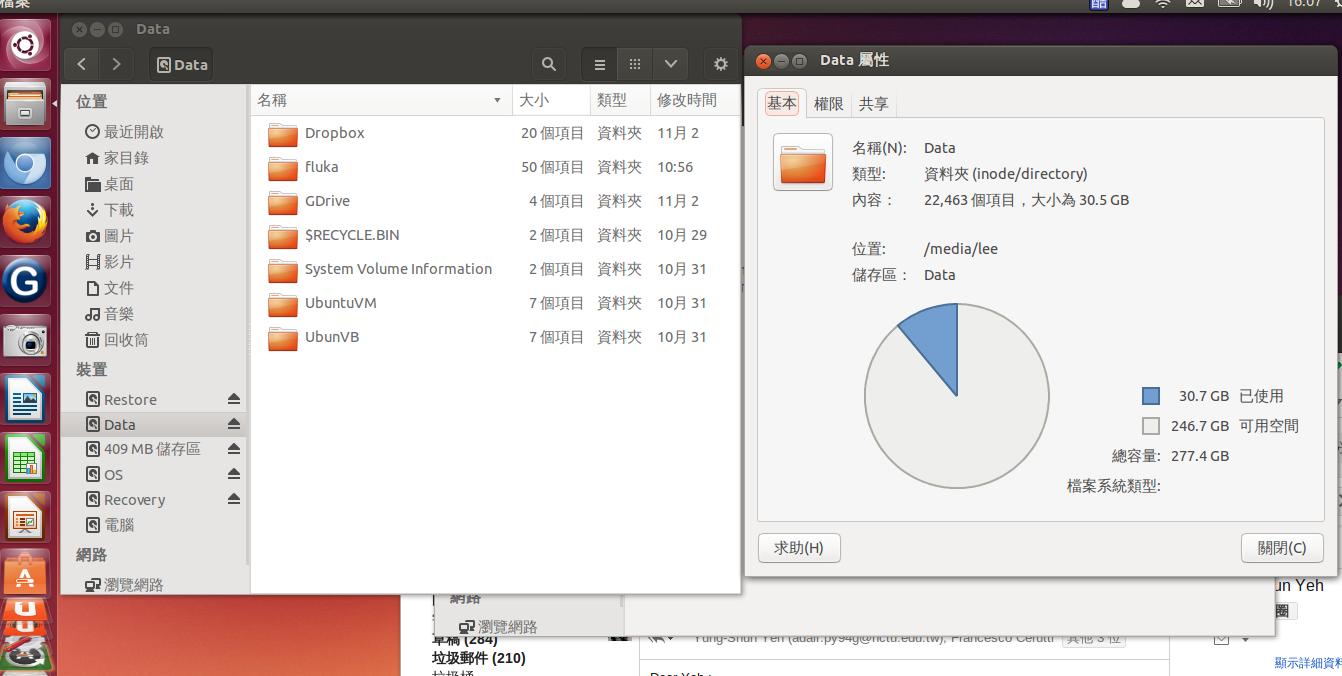The image size is (1342, 676).
Task: Click the 求助(H) help button
Action: point(799,548)
